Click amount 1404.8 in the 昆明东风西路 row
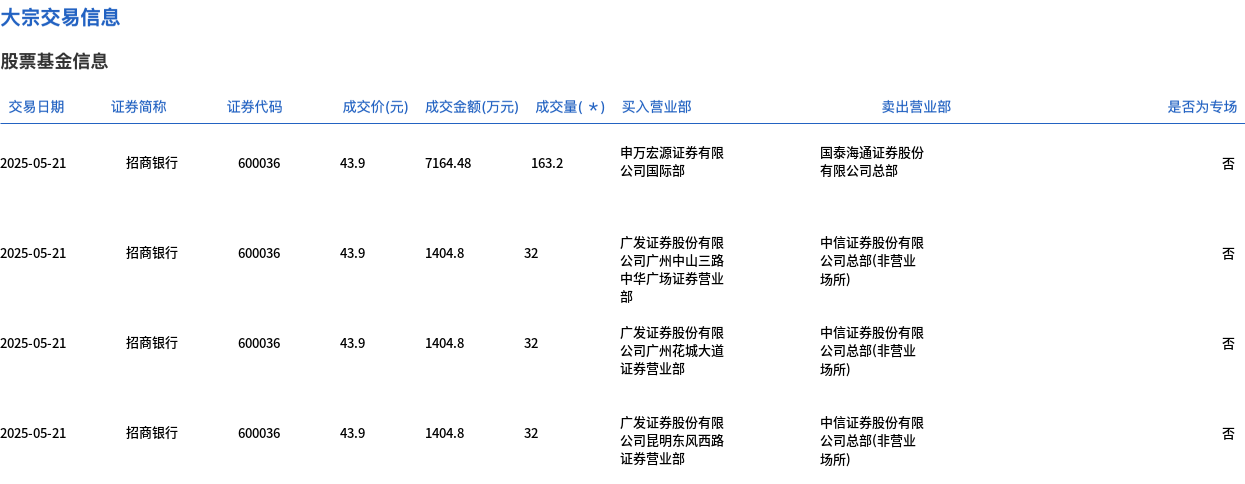 tap(444, 433)
